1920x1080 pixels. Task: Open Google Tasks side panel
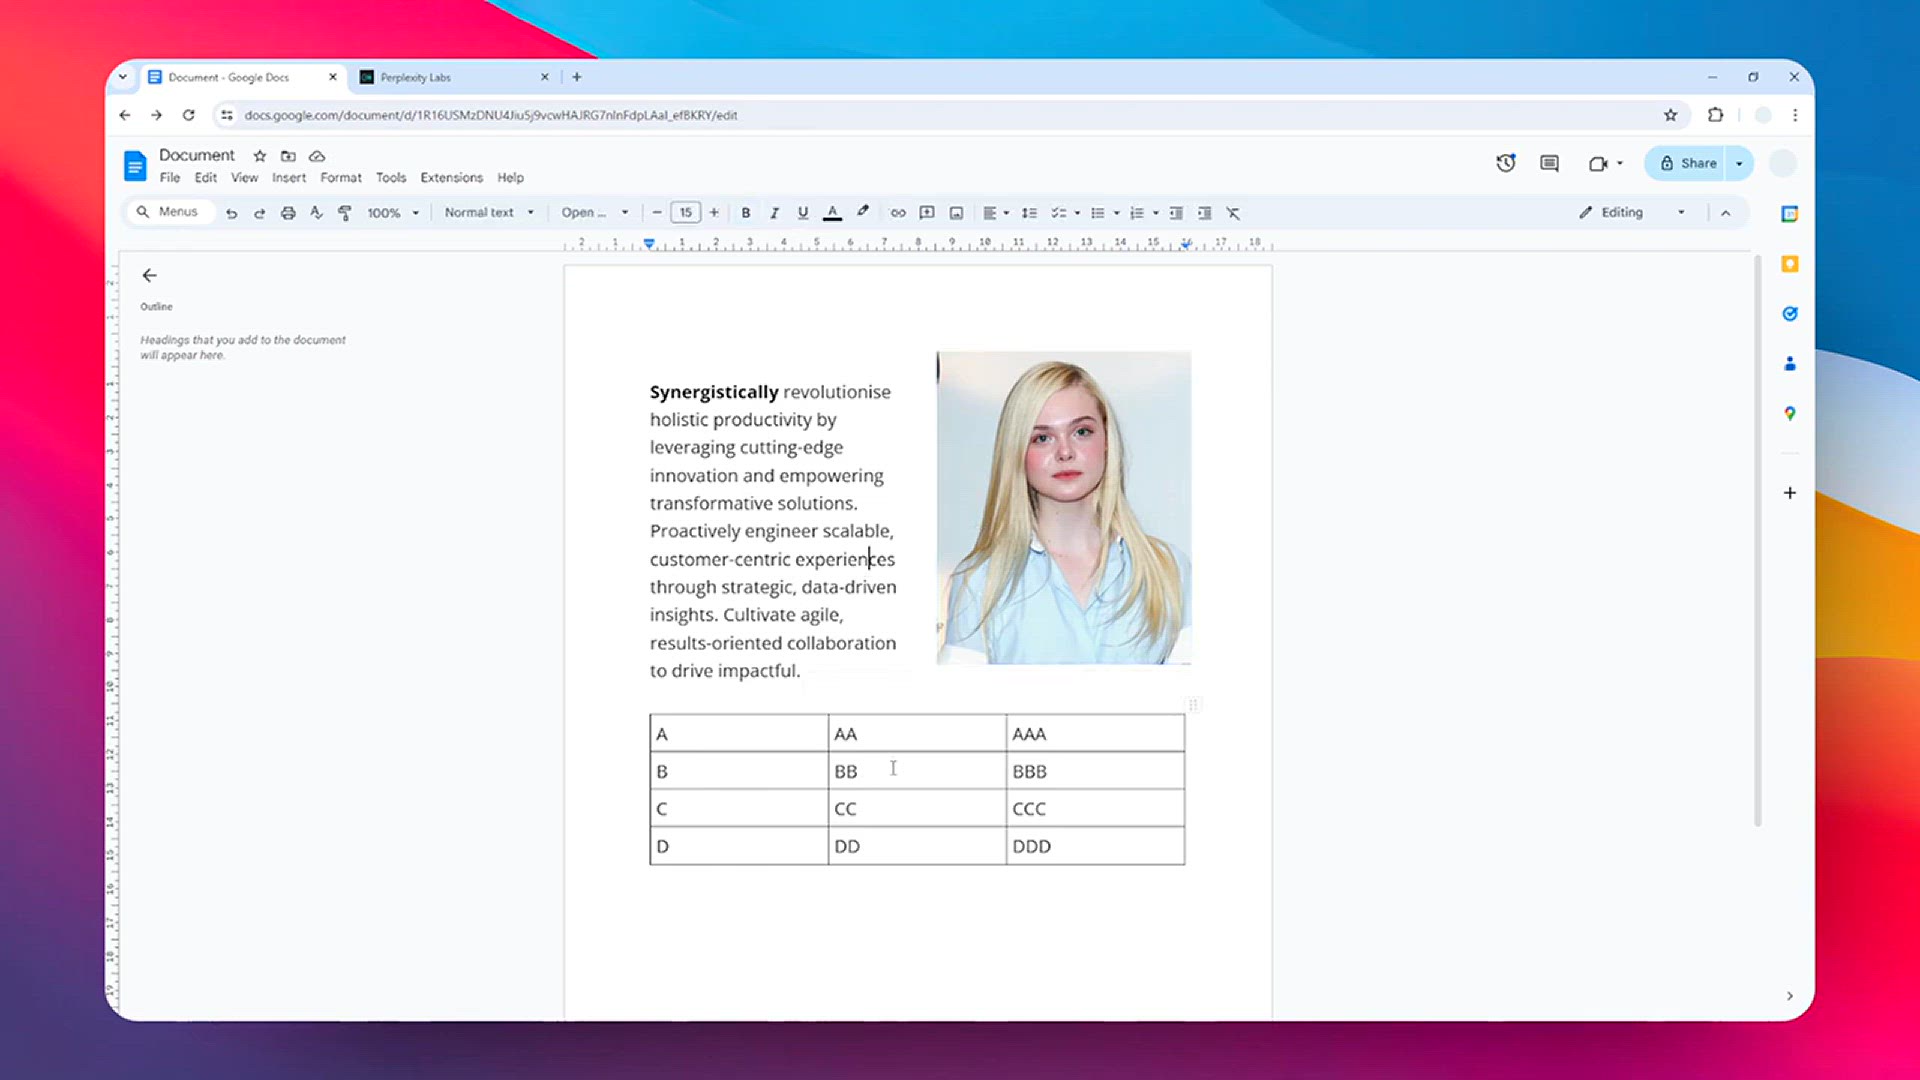[1790, 314]
